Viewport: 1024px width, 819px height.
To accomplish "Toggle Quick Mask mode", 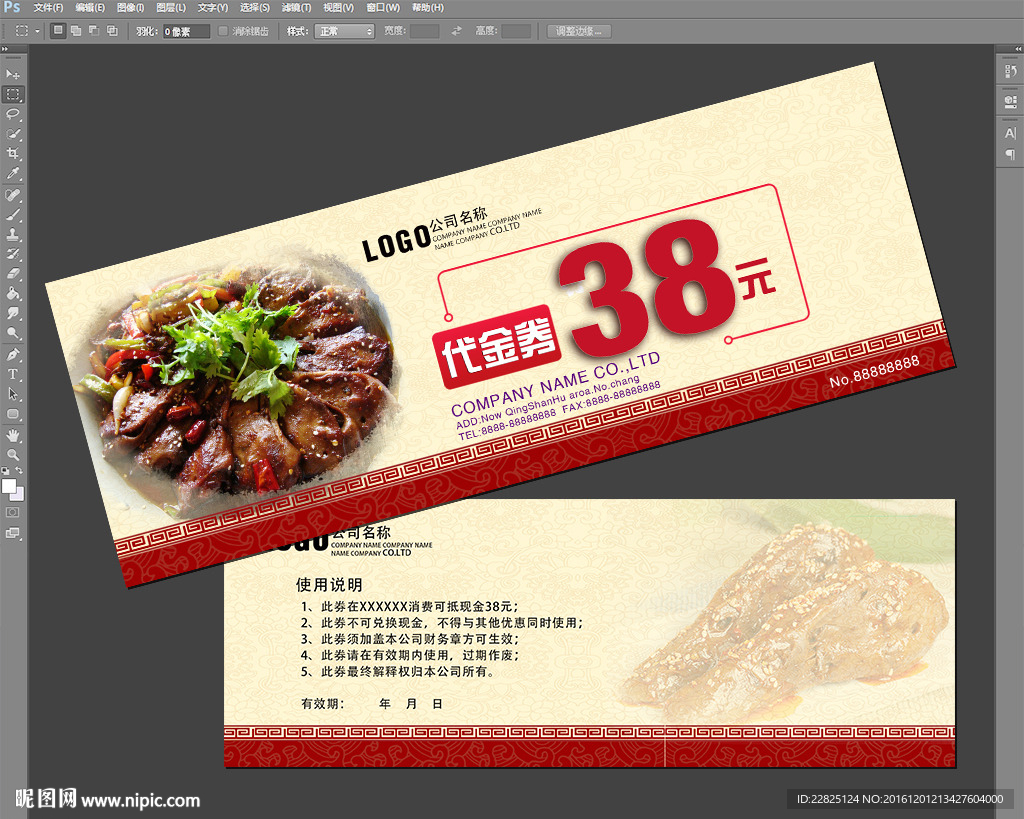I will 12,513.
